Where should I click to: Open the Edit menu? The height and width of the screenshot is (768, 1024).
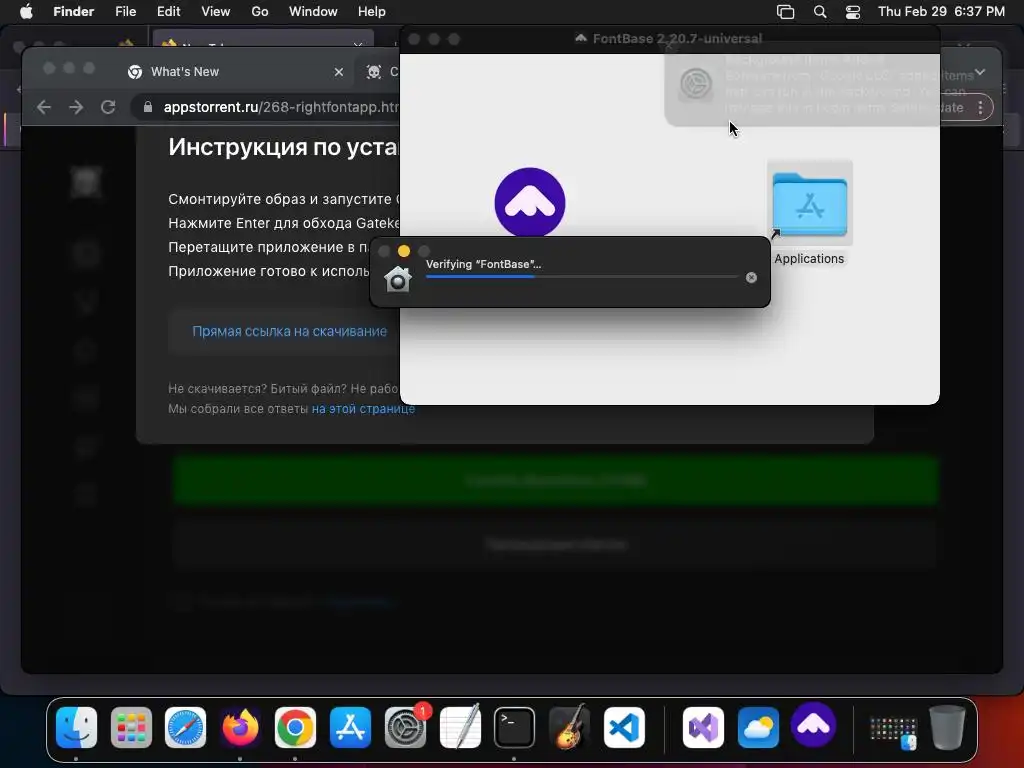pos(168,12)
